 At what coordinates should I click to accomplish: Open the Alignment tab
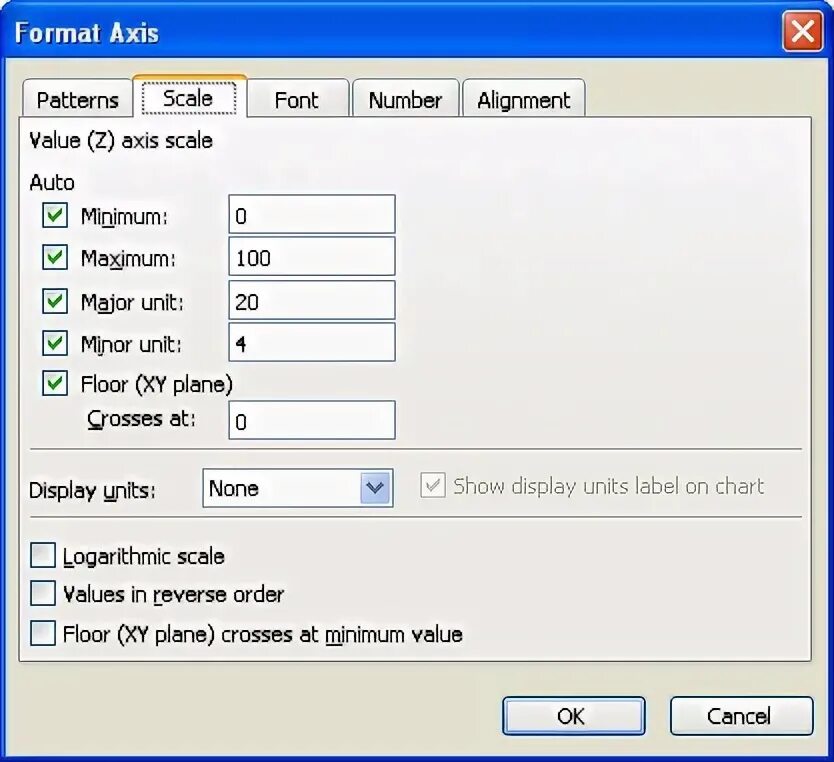[524, 99]
